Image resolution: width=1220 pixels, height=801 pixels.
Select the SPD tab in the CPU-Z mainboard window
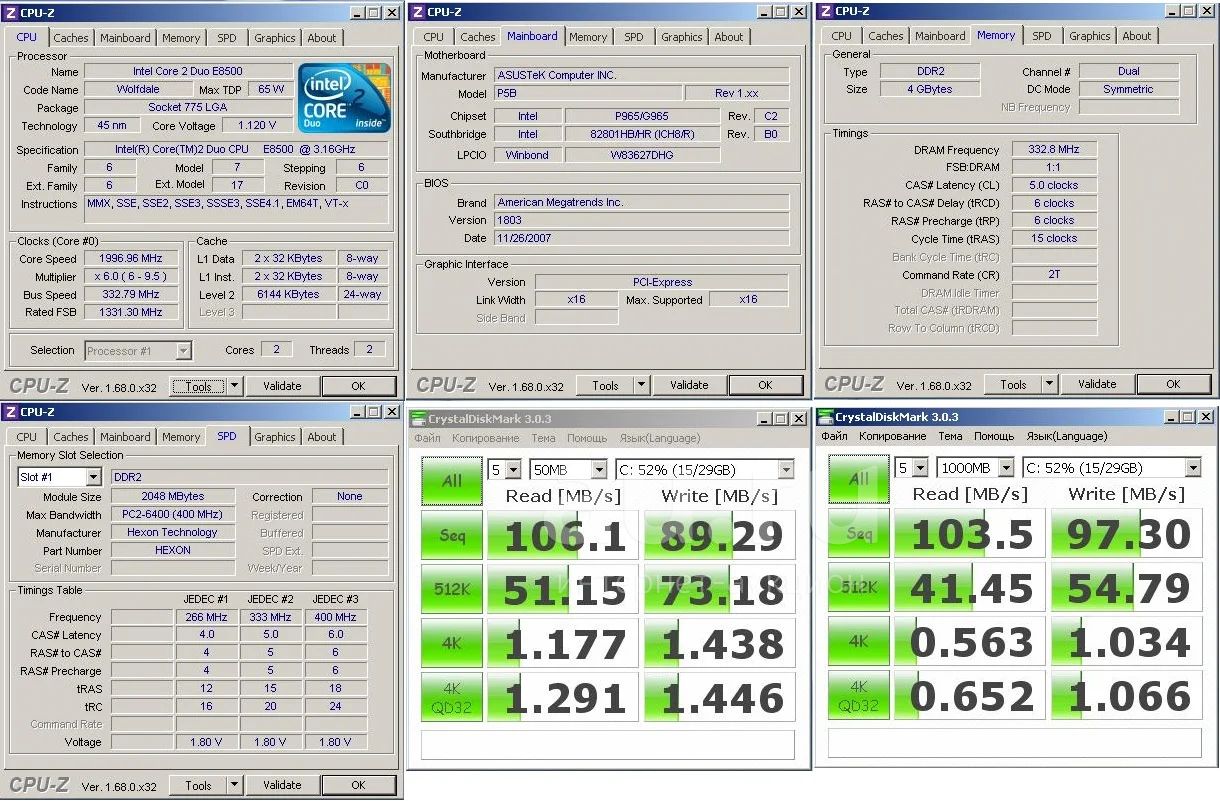pyautogui.click(x=634, y=37)
